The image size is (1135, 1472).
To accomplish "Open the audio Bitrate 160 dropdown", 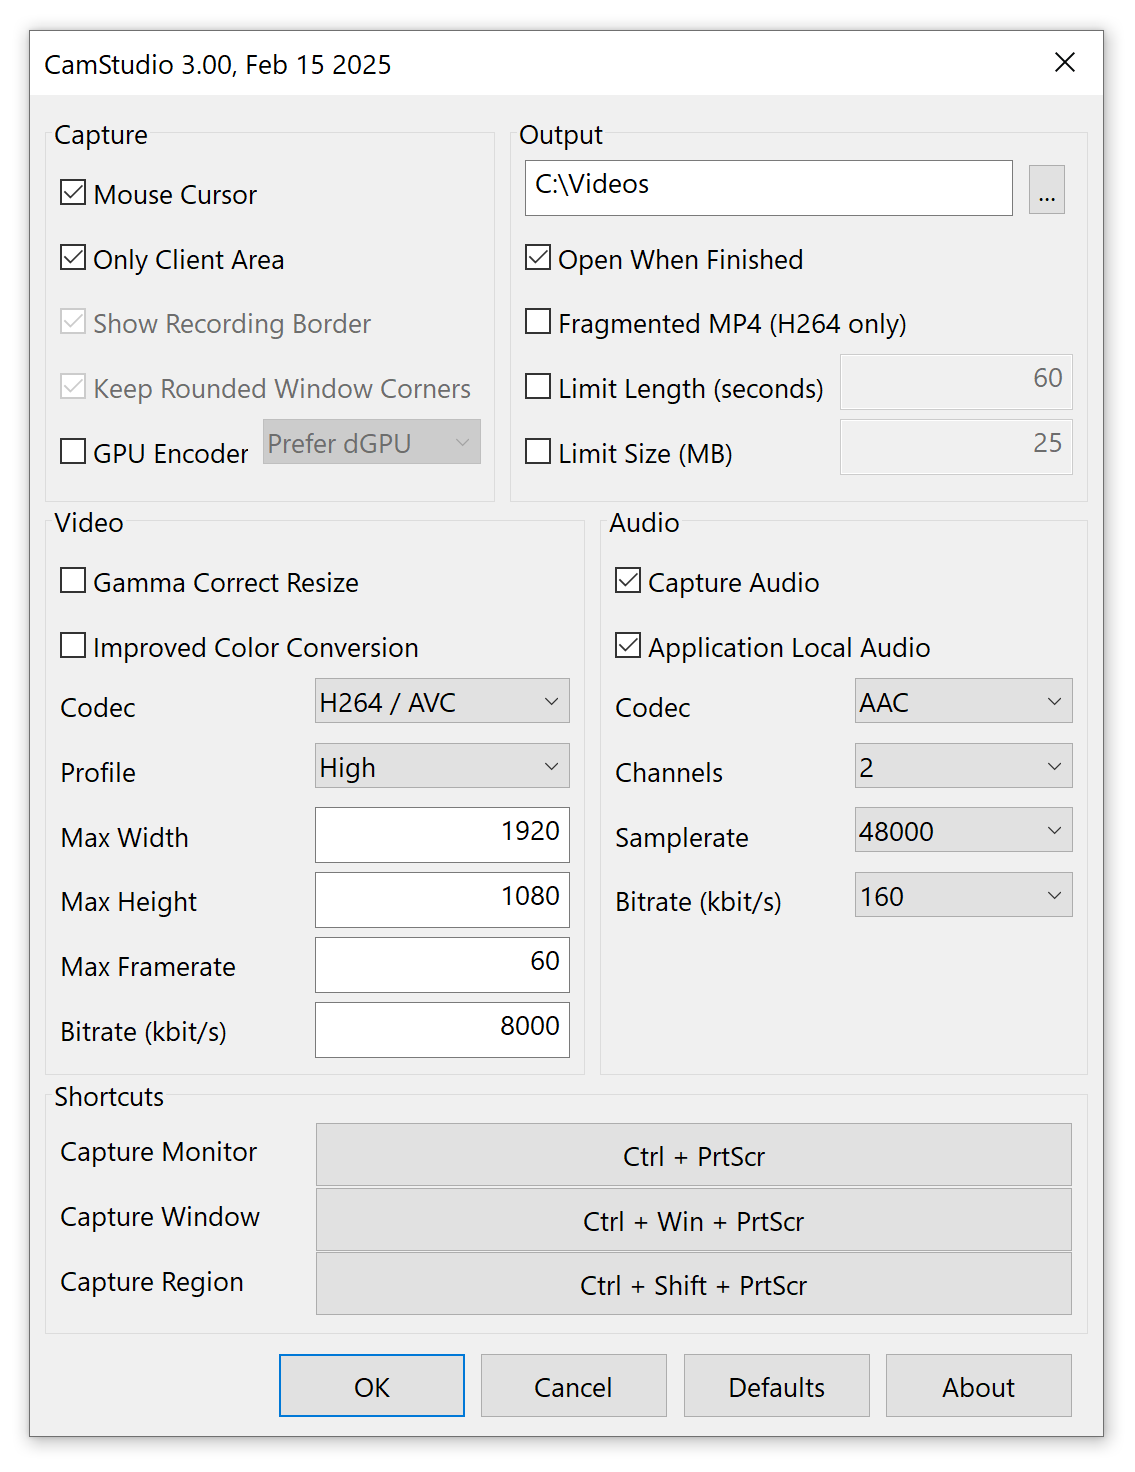I will click(x=963, y=896).
